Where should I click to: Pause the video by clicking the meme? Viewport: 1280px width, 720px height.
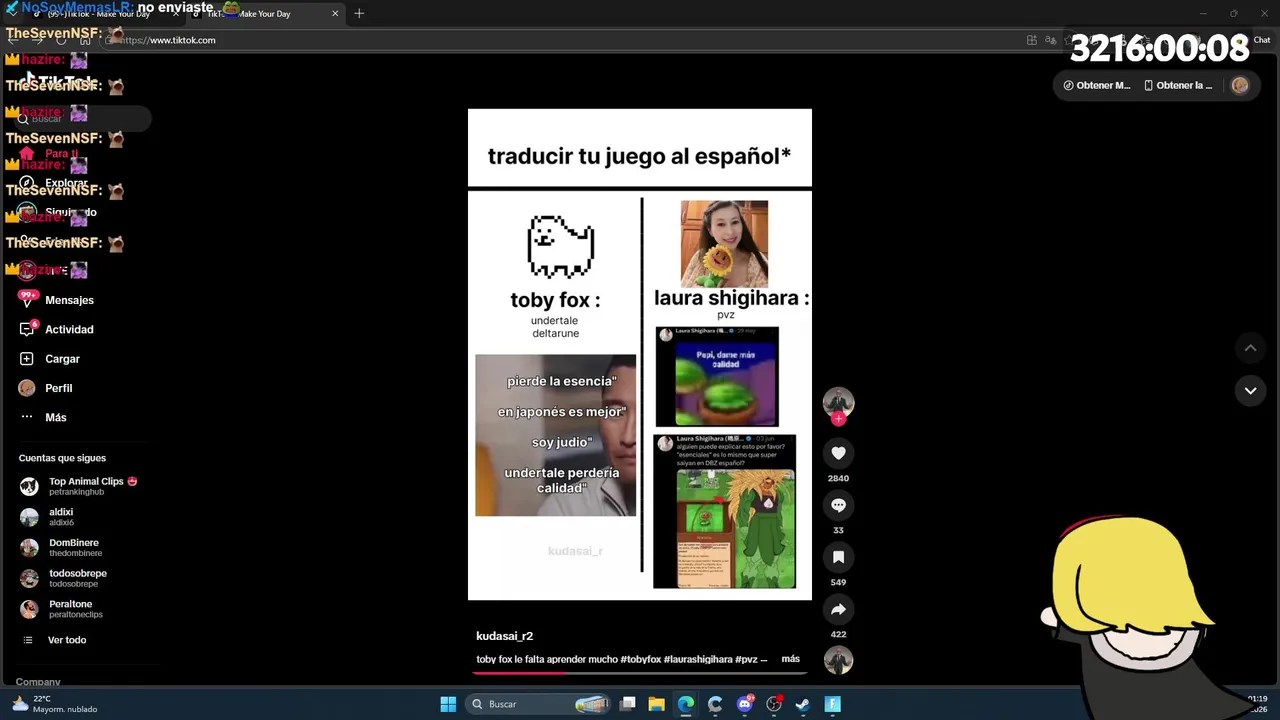[x=640, y=354]
